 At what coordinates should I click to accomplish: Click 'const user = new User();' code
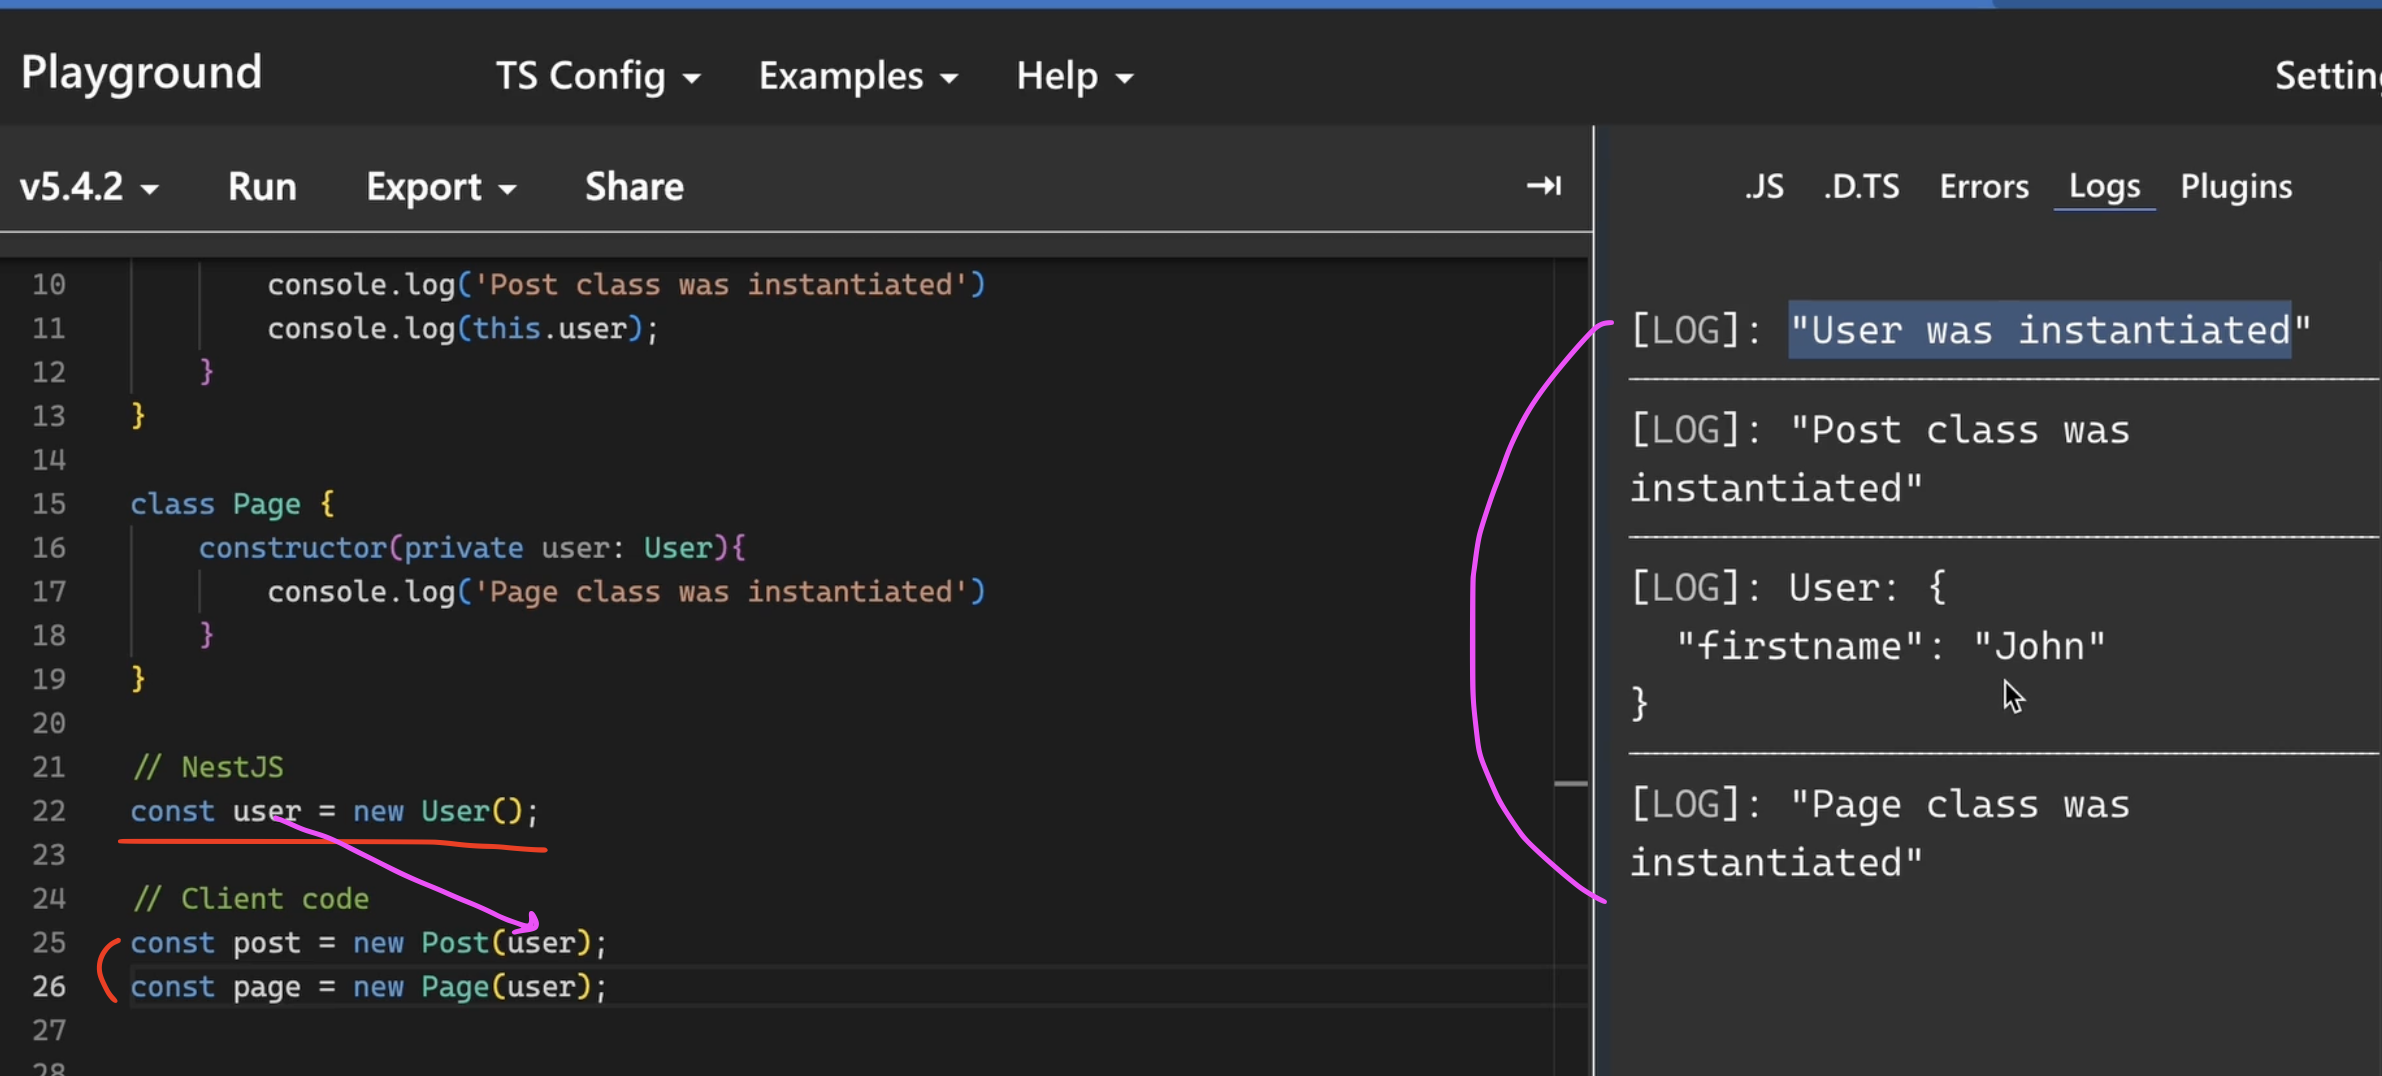pyautogui.click(x=334, y=810)
